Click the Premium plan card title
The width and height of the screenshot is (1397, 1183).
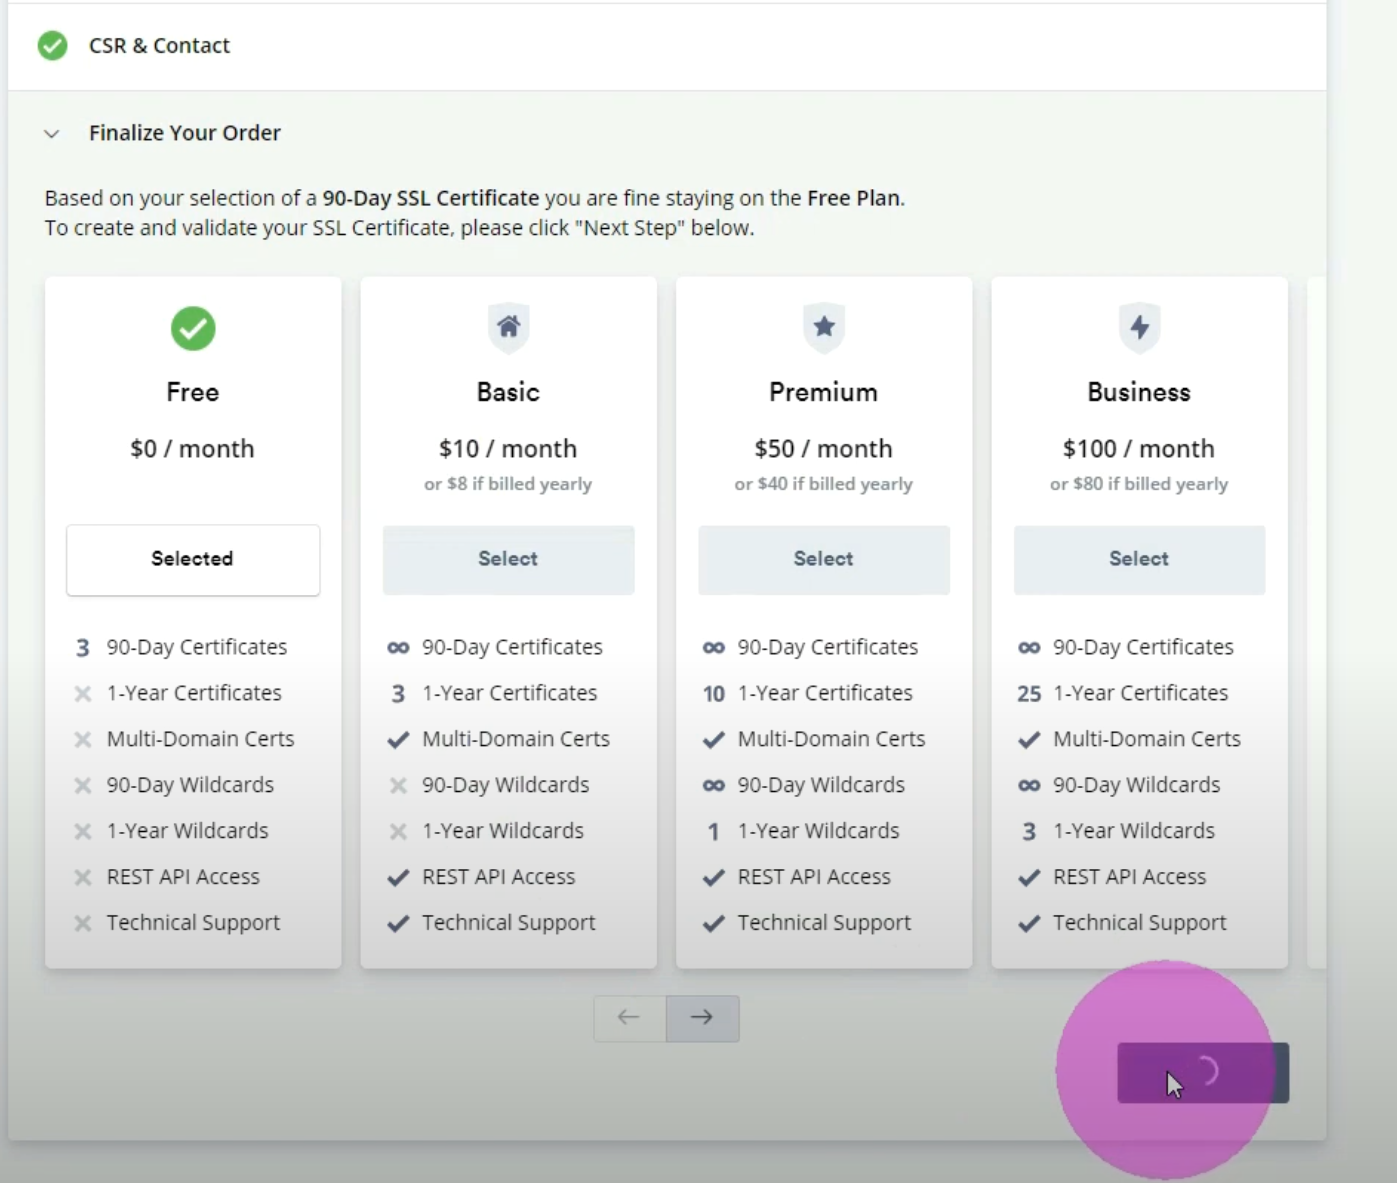[823, 392]
